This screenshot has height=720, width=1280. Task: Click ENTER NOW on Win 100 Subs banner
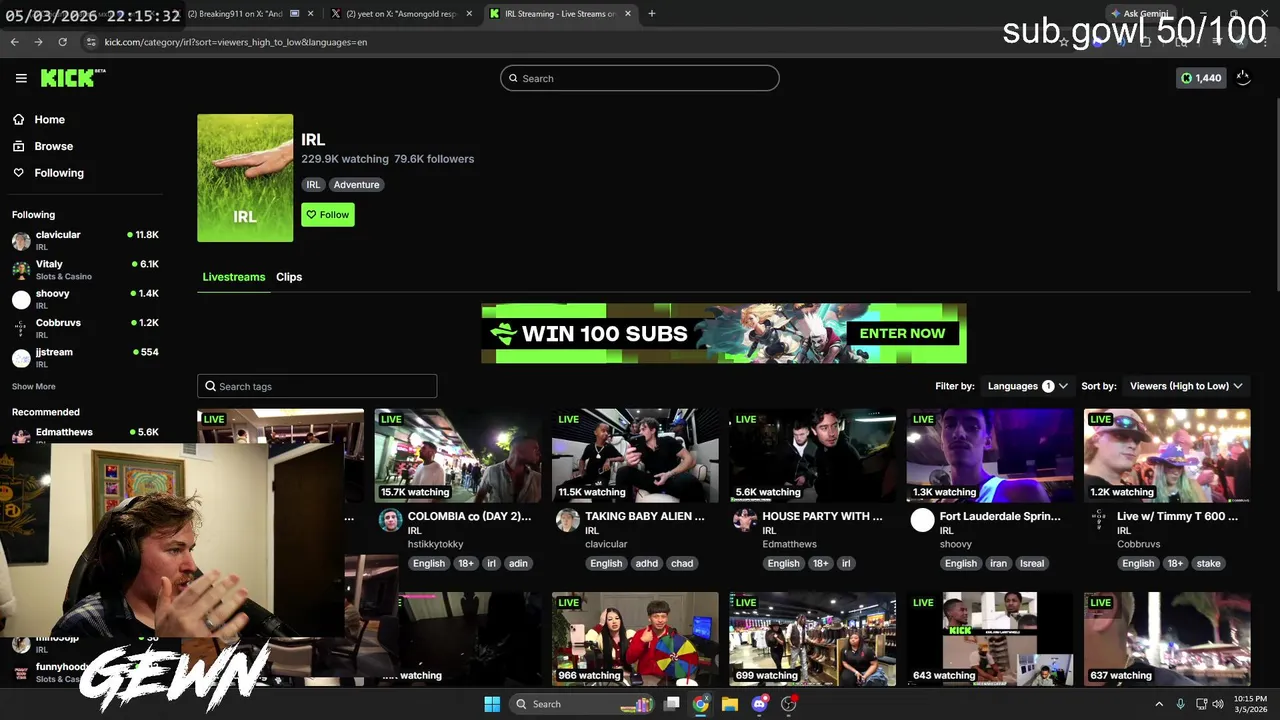pos(902,333)
